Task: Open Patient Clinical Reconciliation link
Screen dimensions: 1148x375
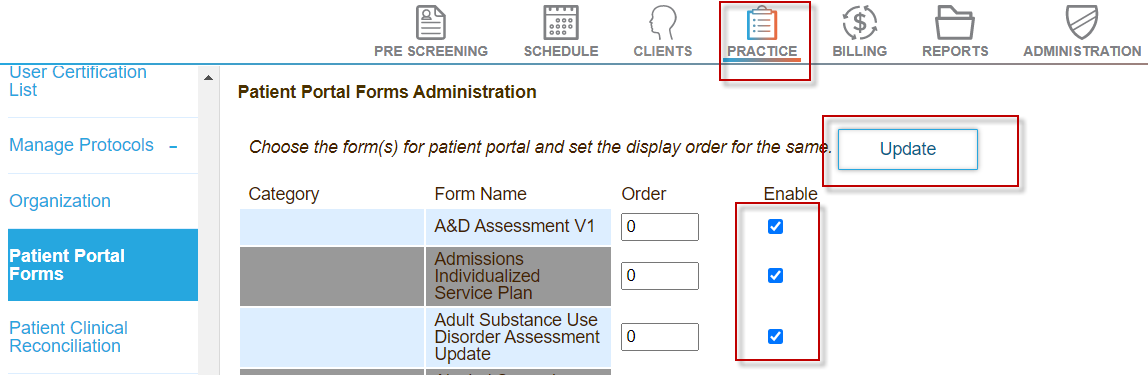Action: (68, 337)
